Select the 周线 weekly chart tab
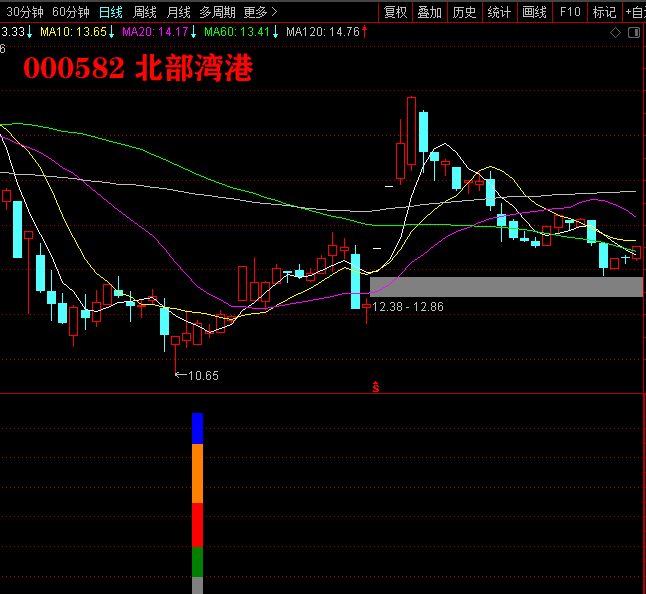This screenshot has width=646, height=594. [x=145, y=12]
